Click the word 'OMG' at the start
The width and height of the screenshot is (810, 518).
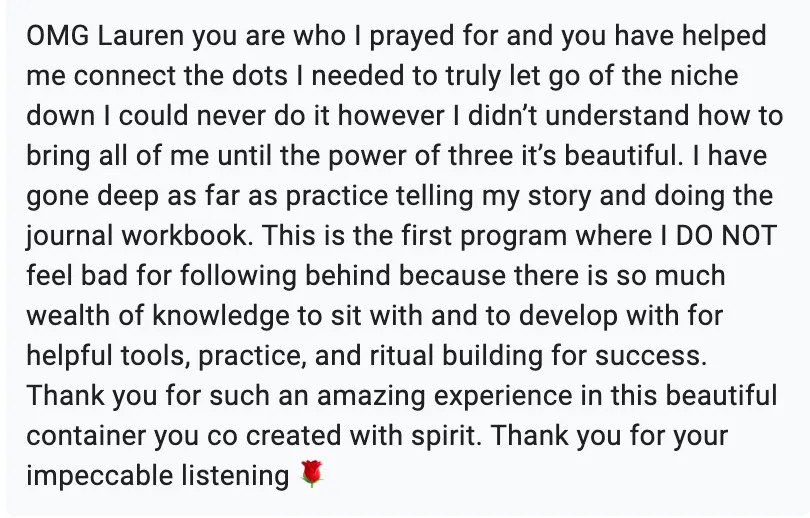(57, 36)
